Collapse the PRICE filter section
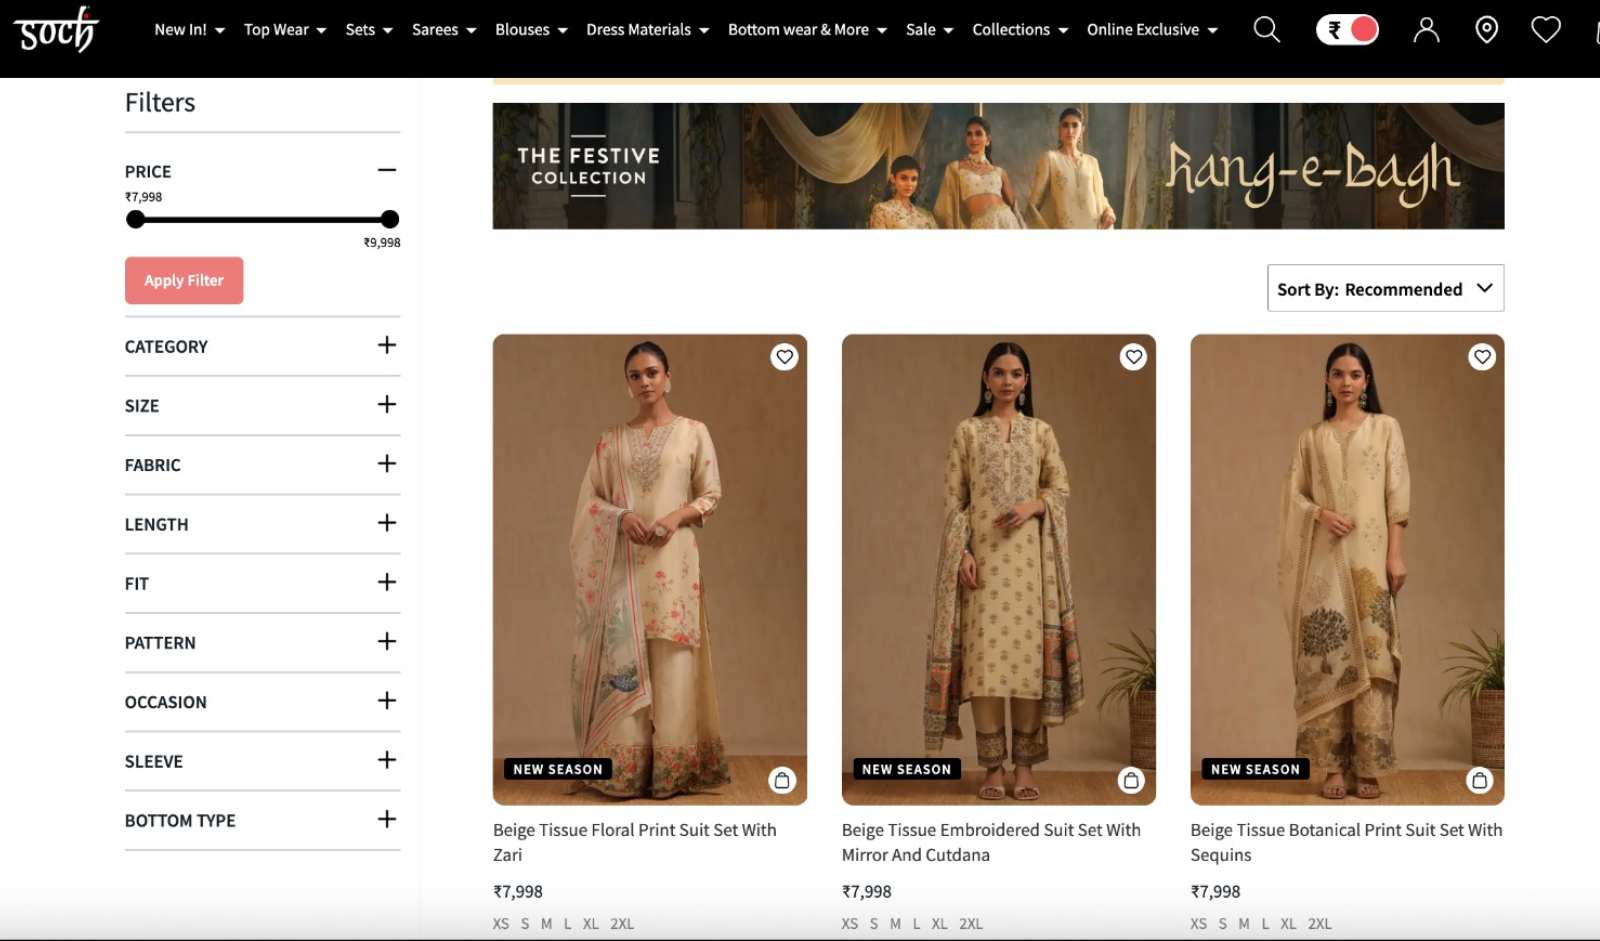This screenshot has width=1600, height=941. click(387, 171)
